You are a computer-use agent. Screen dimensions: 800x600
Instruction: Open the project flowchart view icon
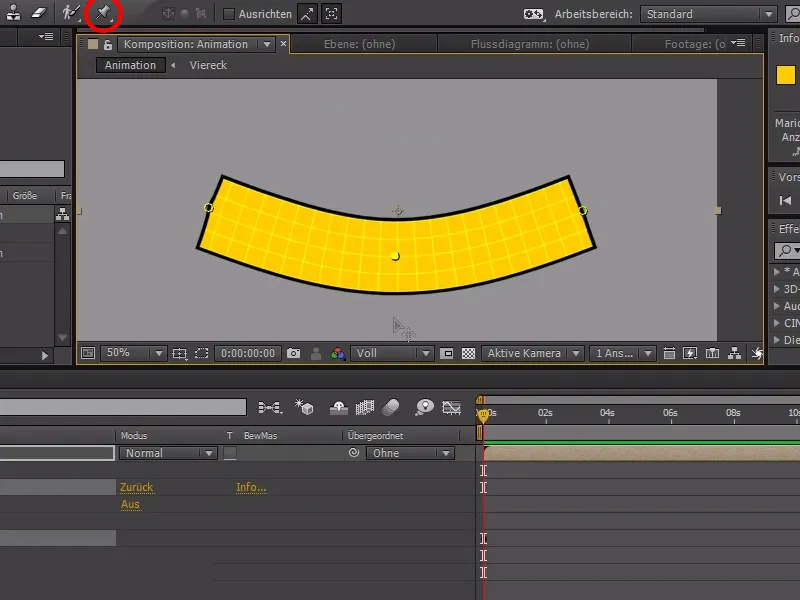(62, 214)
